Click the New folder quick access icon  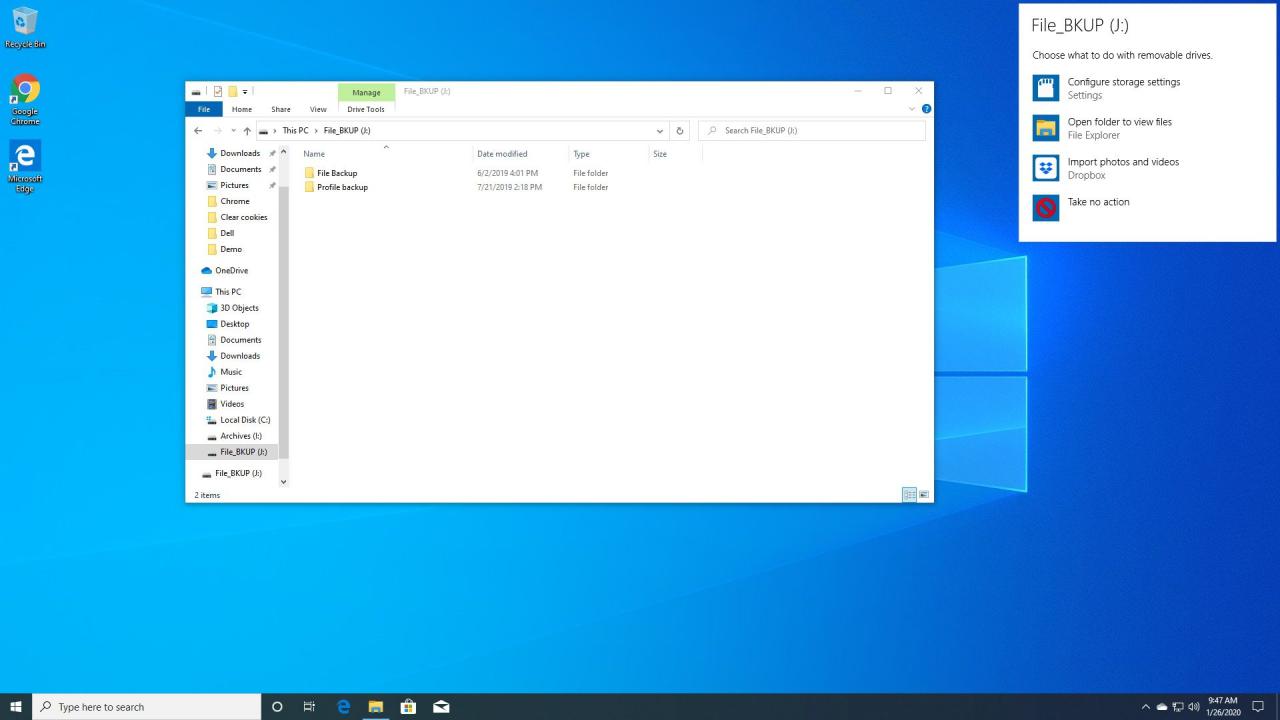pos(232,91)
